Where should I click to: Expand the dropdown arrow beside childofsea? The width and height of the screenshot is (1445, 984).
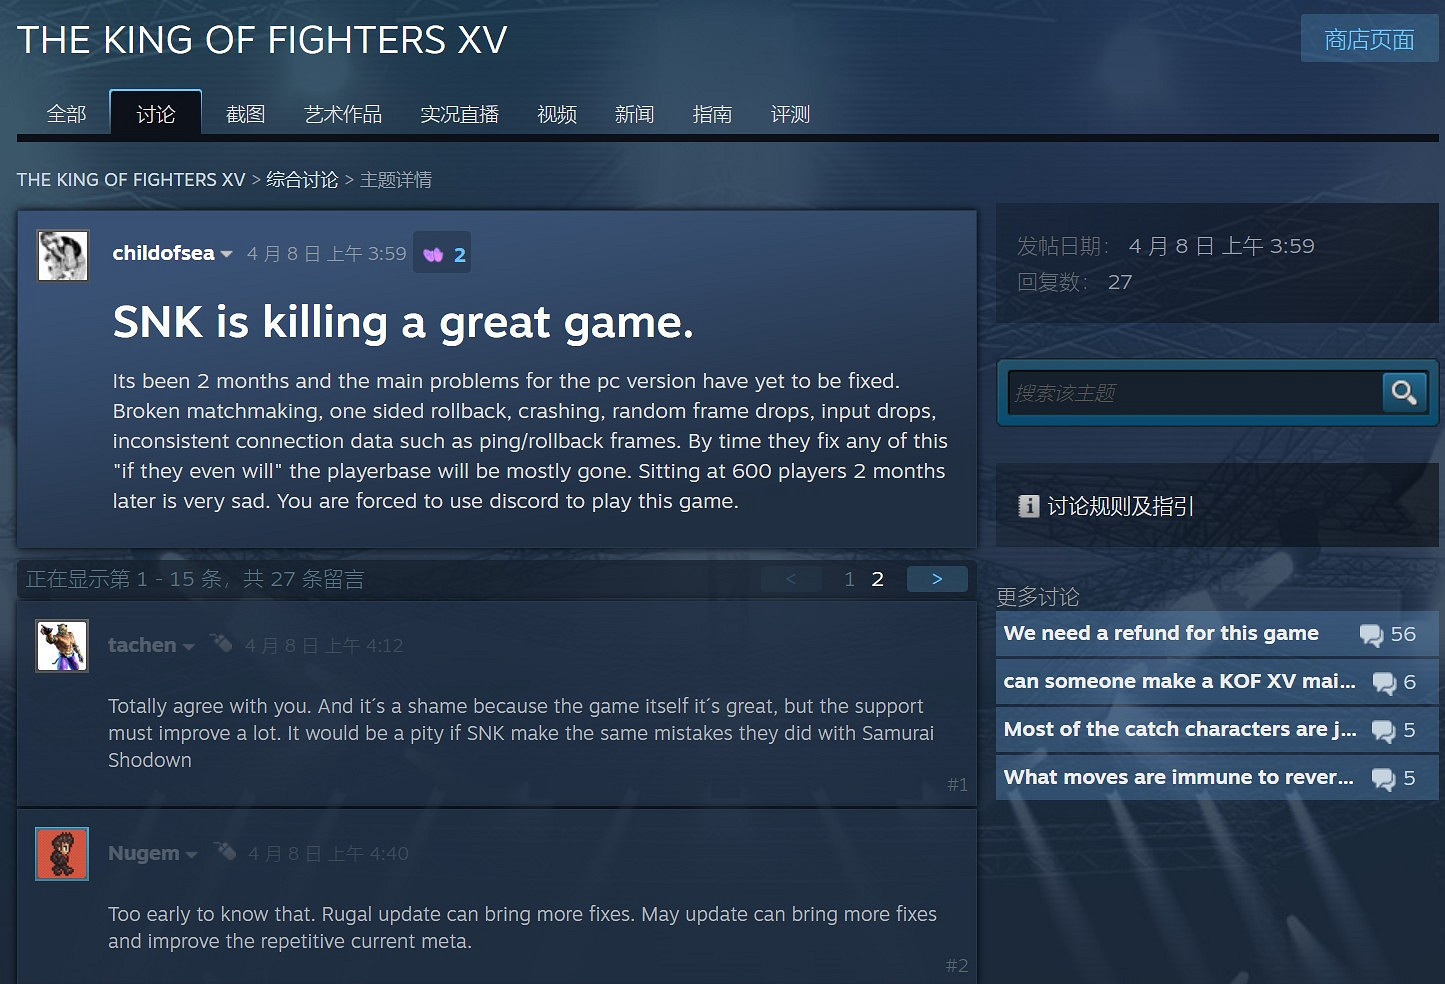[227, 254]
